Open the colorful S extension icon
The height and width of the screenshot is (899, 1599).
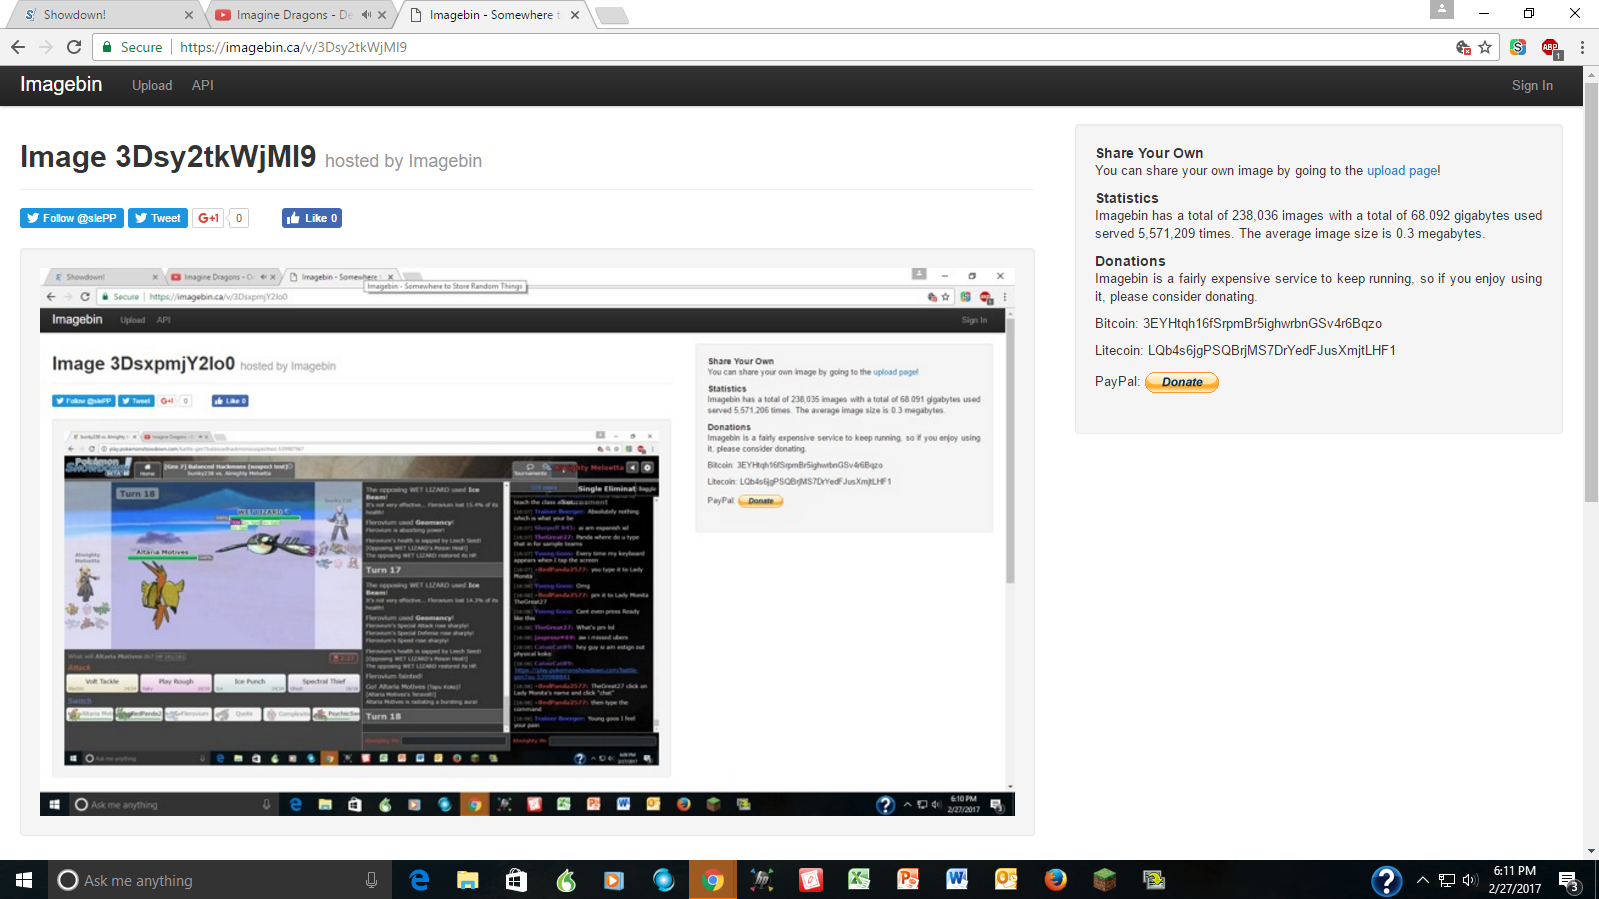1518,47
